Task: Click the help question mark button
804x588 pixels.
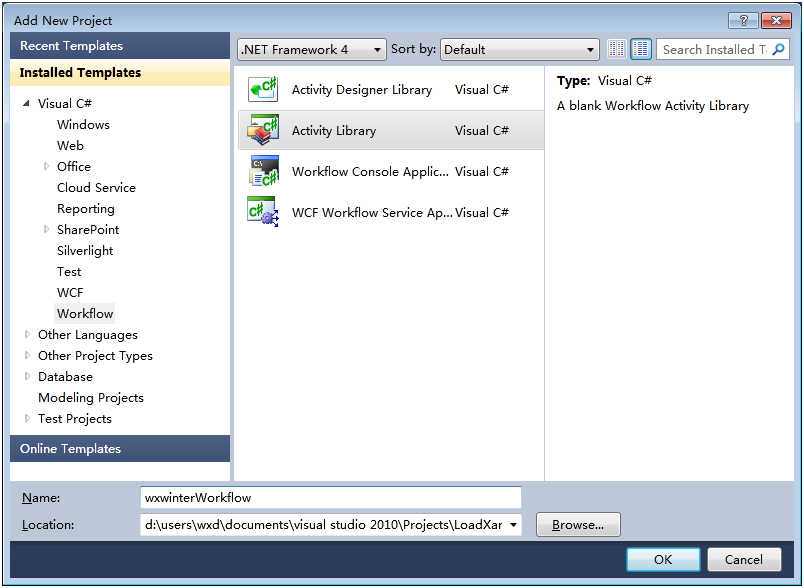Action: click(x=743, y=21)
